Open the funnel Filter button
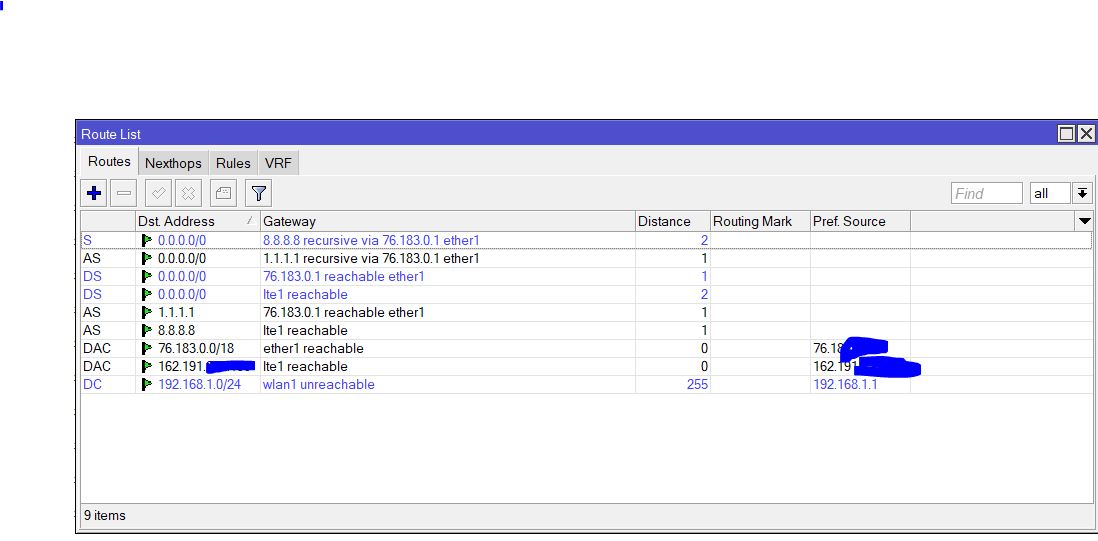Viewport: 1098px width, 541px height. (258, 193)
